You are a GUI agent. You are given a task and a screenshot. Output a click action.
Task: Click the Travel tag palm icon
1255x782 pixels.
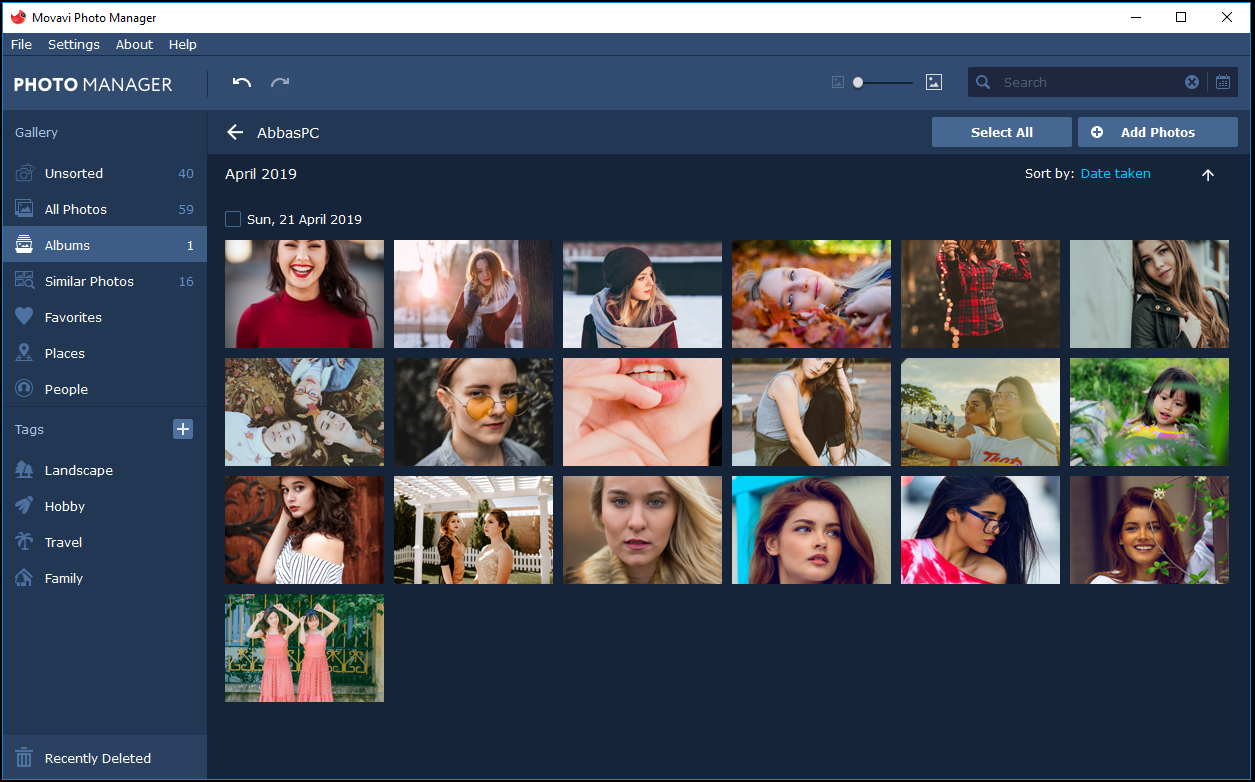(x=24, y=542)
